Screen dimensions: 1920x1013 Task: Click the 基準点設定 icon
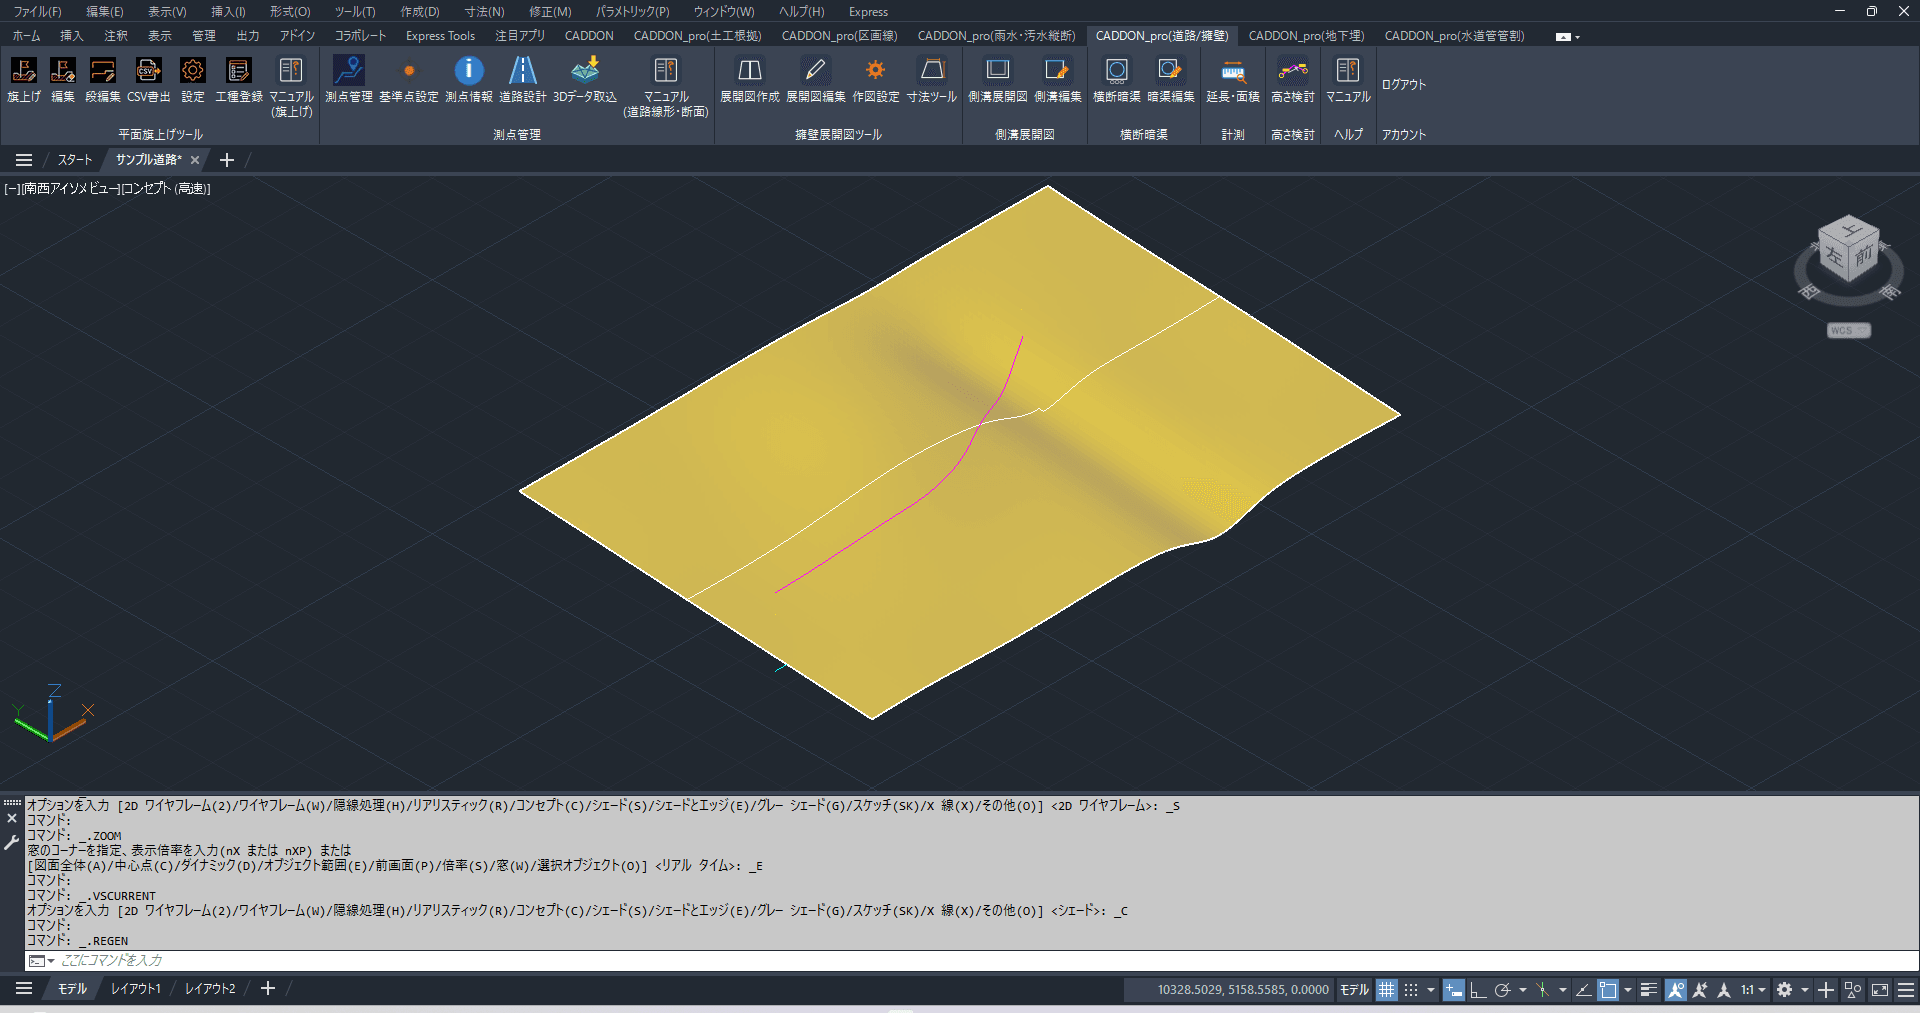(x=409, y=71)
